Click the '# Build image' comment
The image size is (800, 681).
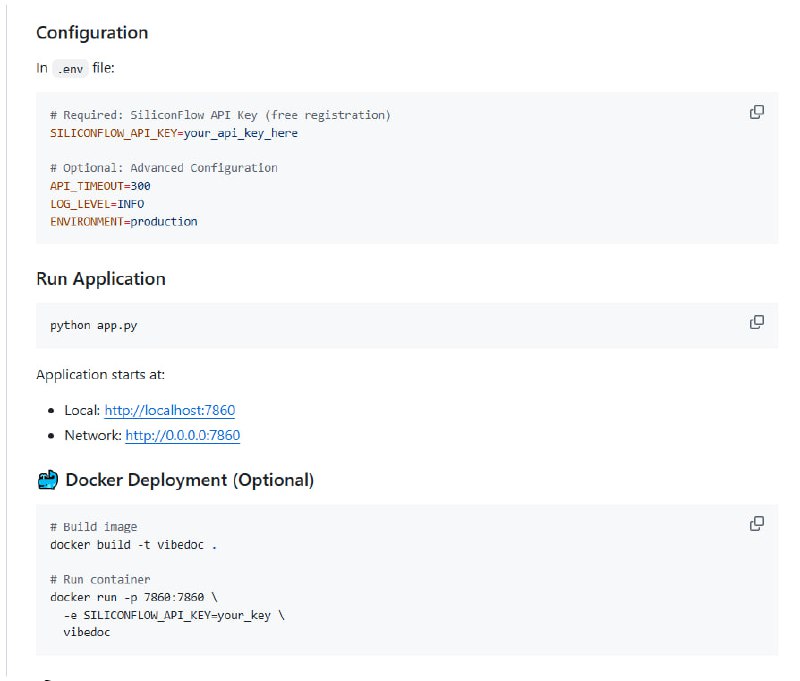(93, 527)
